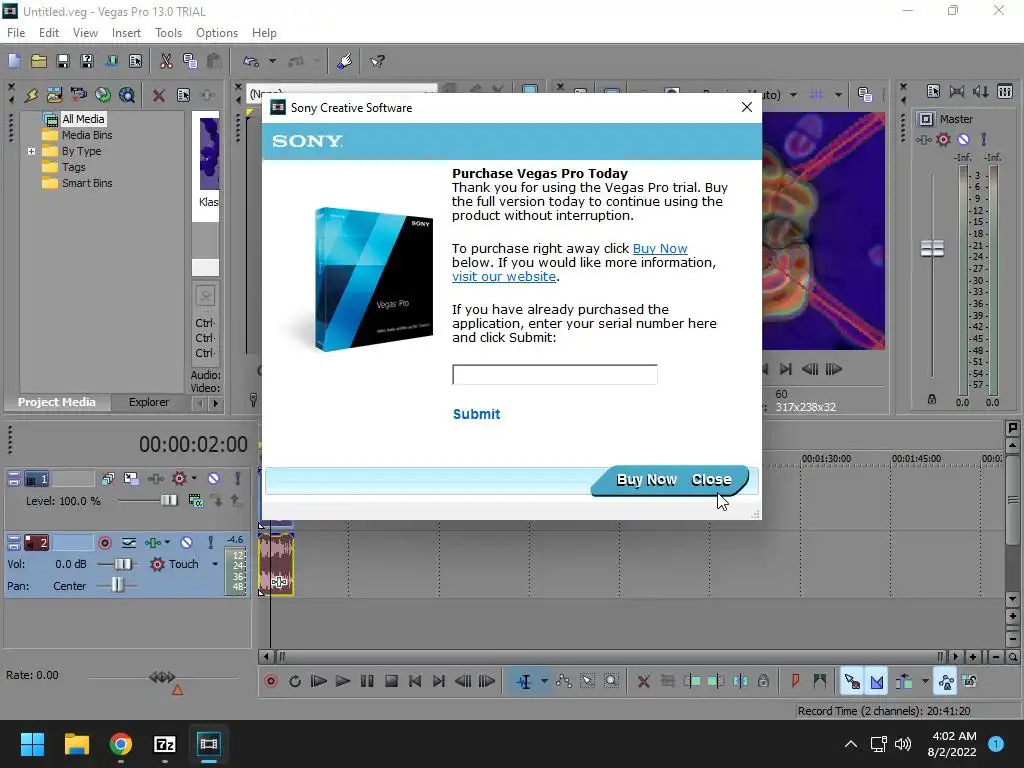Image resolution: width=1024 pixels, height=768 pixels.
Task: Open Interactive Tutorials hand icon
Action: pyautogui.click(x=345, y=61)
